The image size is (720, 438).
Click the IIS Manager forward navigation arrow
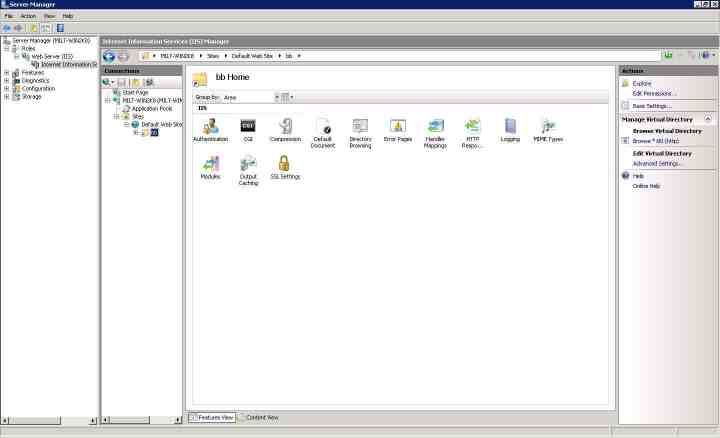point(123,56)
